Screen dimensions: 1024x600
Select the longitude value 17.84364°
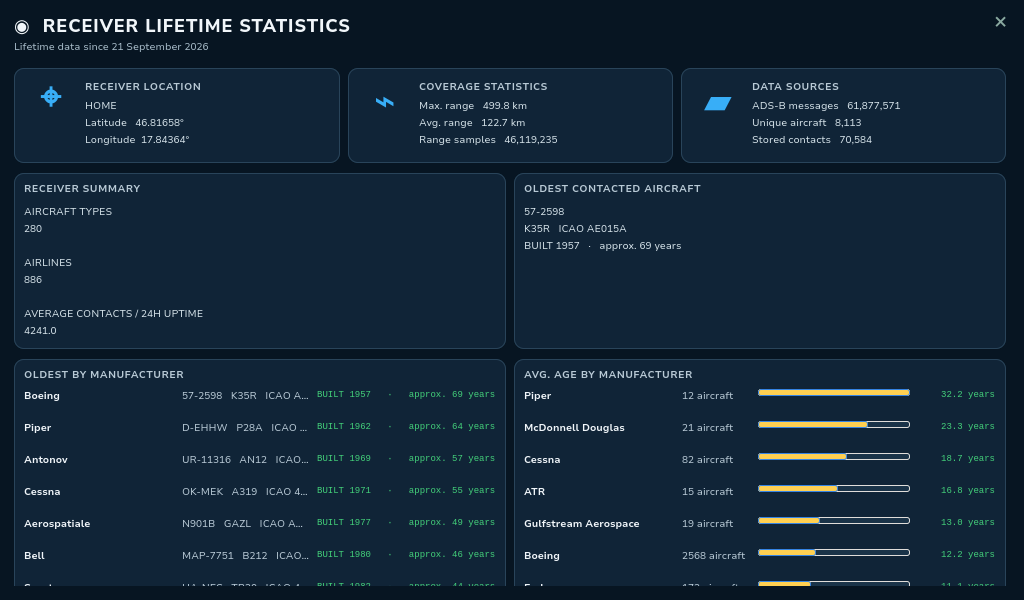[x=165, y=140]
